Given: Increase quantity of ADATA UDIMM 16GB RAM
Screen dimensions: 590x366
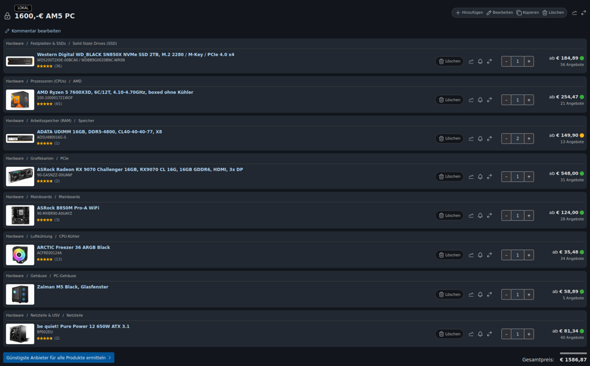Looking at the screenshot, I should tap(529, 138).
